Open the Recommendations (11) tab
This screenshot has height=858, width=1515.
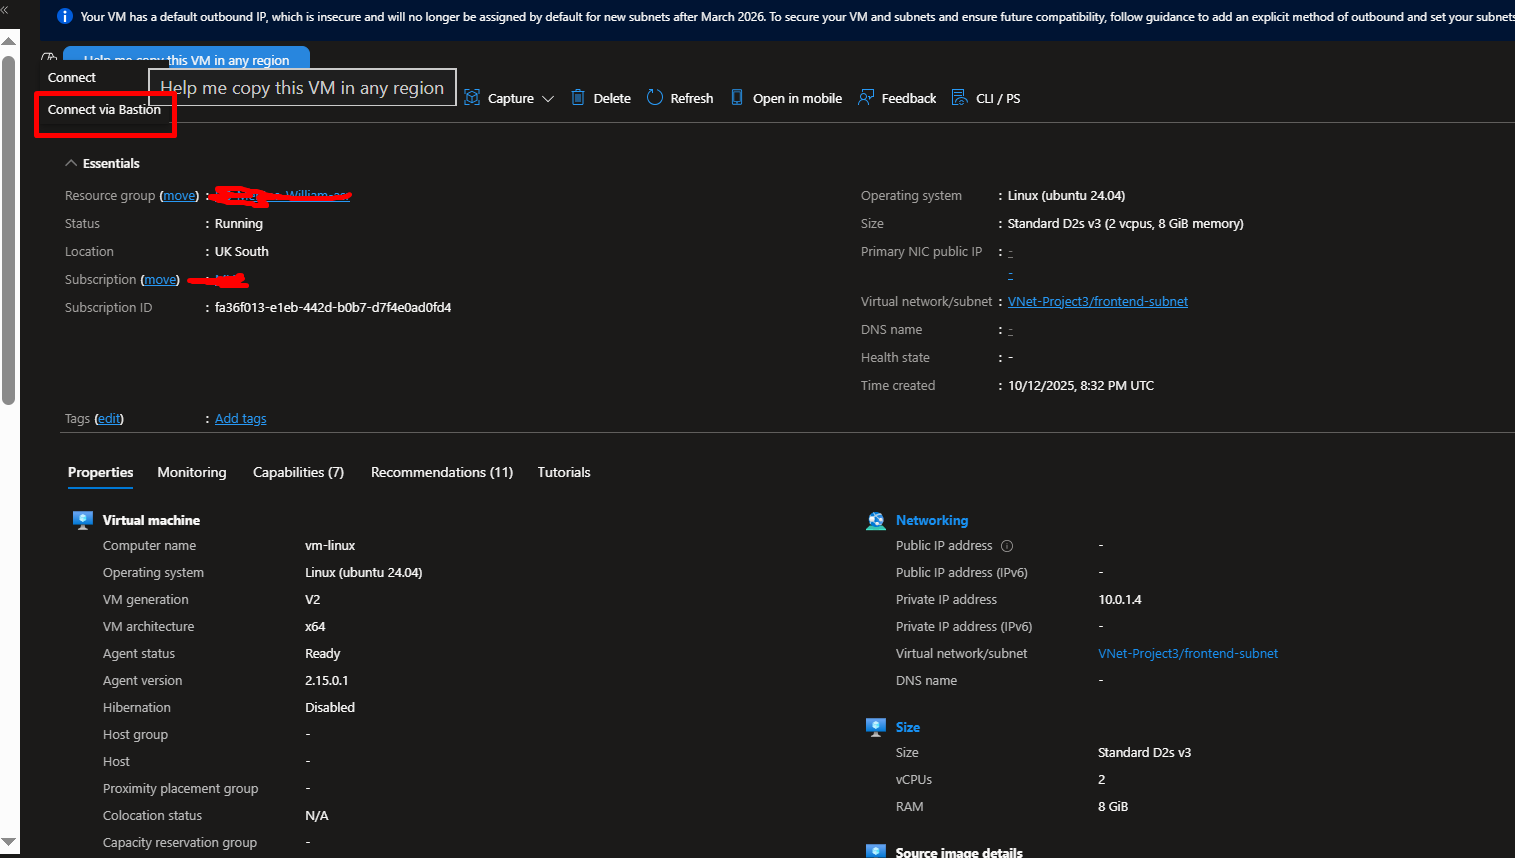(x=441, y=473)
